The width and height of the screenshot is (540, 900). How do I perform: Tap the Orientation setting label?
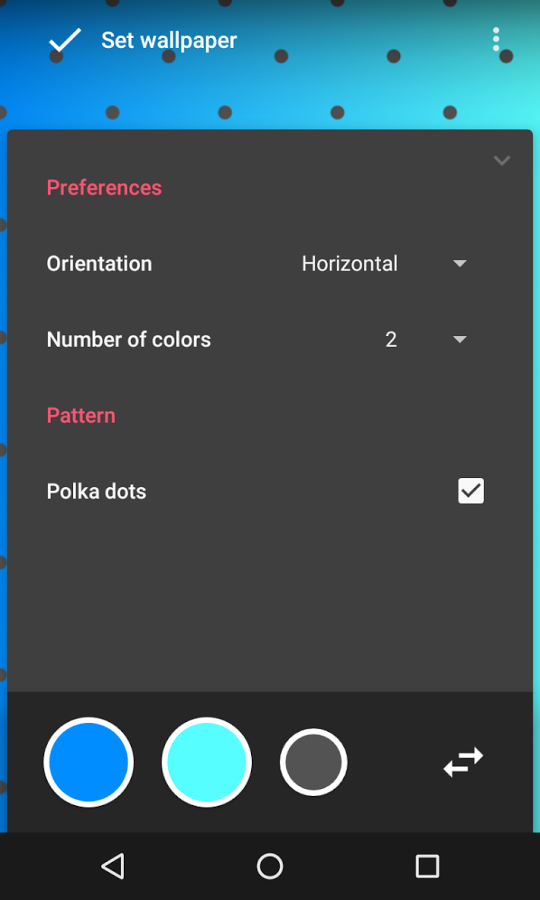coord(99,263)
